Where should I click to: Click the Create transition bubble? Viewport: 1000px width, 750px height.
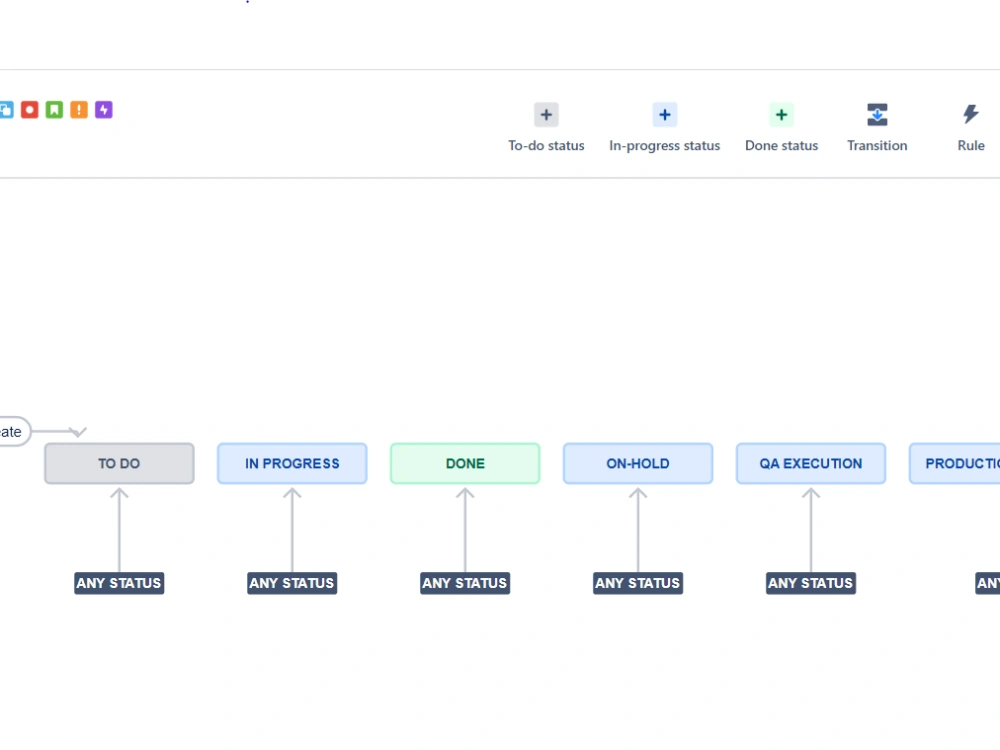tap(12, 431)
